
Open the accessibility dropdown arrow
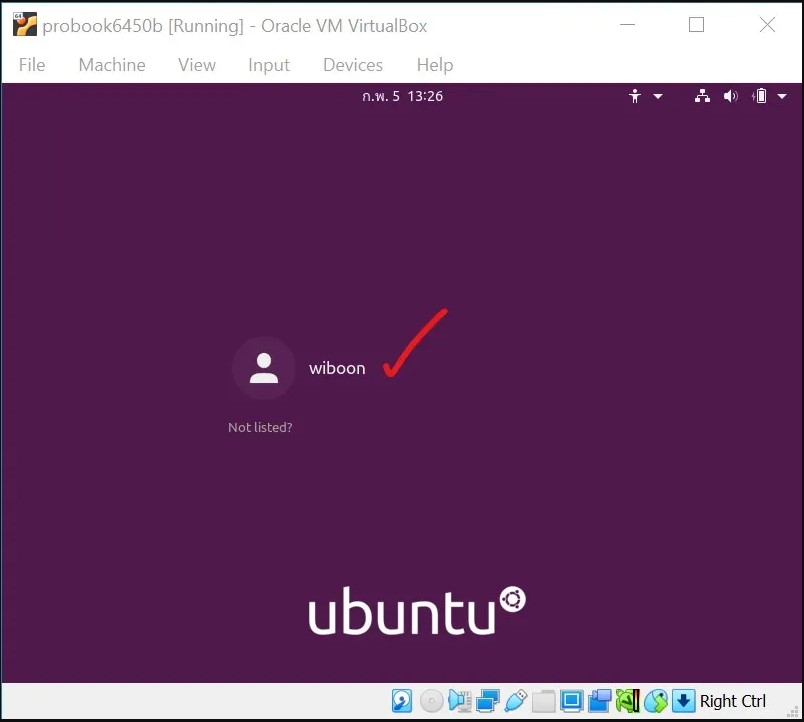pyautogui.click(x=658, y=96)
